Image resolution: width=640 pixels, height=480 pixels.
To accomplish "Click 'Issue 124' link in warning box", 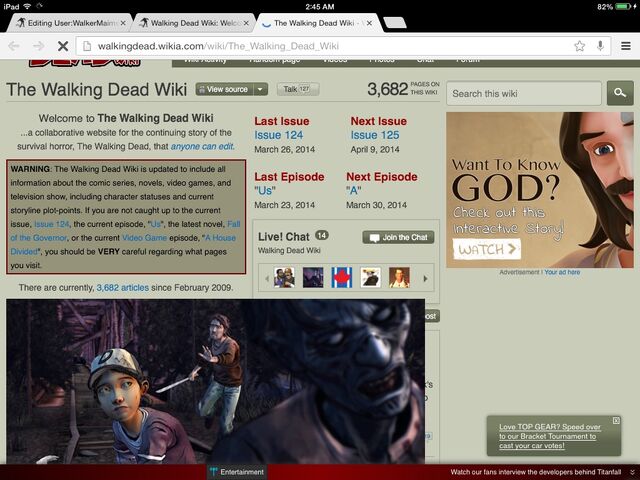I will coord(52,224).
